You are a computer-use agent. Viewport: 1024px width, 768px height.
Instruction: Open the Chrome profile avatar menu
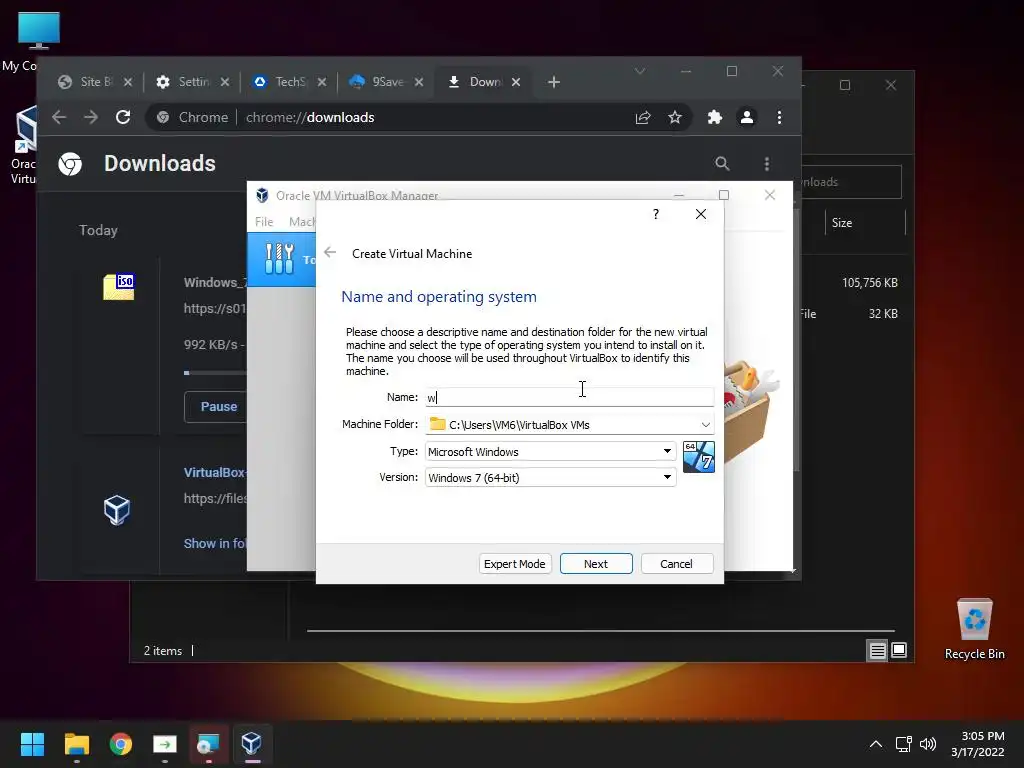click(x=746, y=118)
